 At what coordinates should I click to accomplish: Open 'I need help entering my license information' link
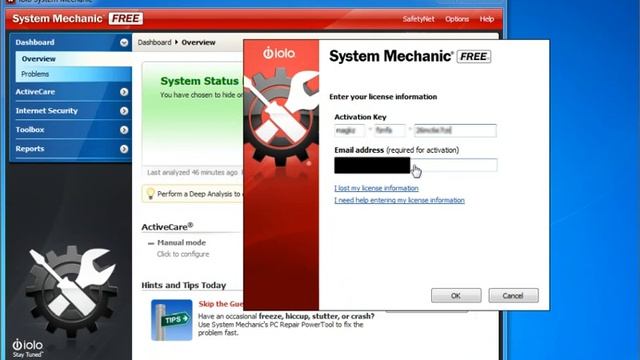coord(399,200)
